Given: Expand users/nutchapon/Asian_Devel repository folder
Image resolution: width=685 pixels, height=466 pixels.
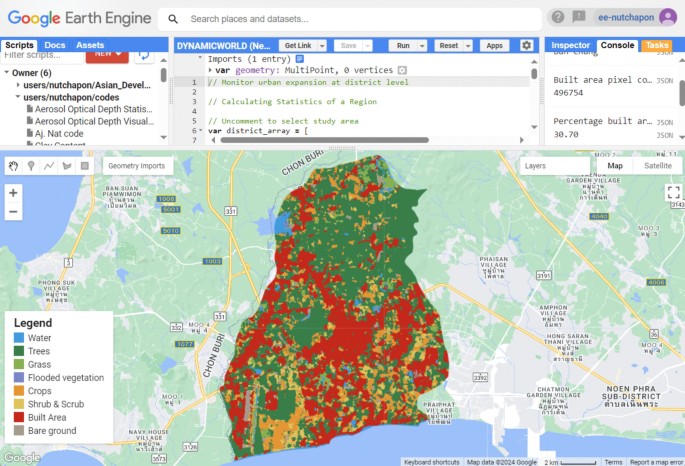Looking at the screenshot, I should 18,85.
